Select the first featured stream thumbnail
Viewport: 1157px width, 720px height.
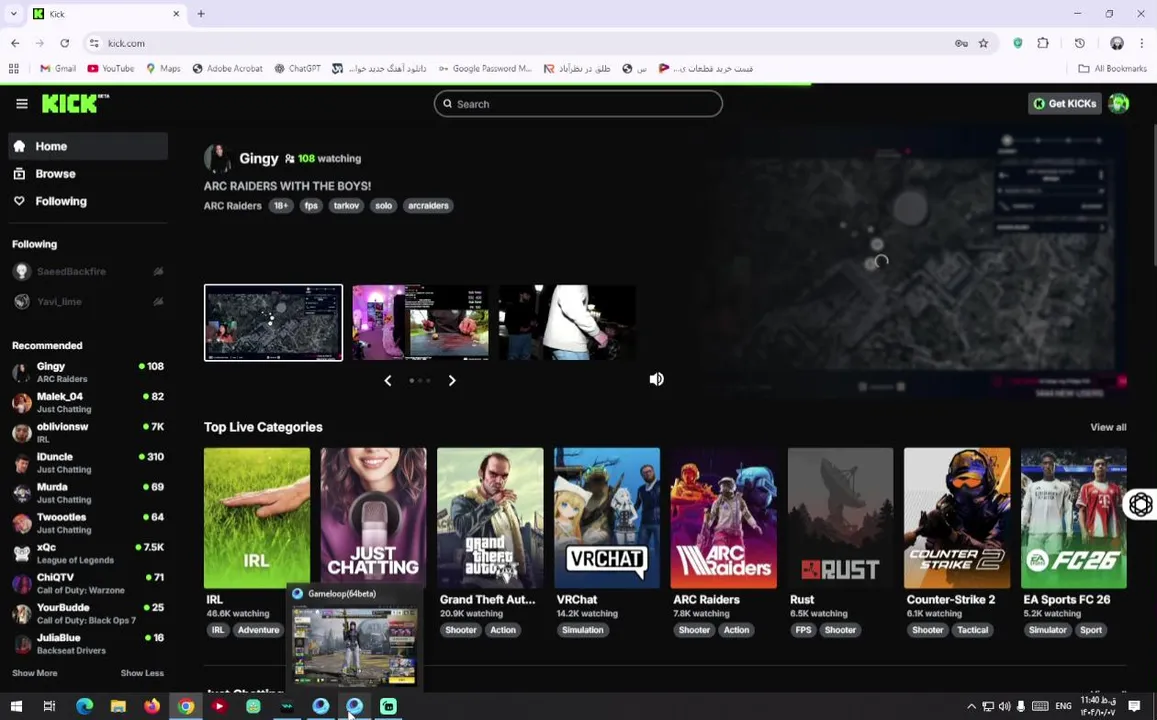pos(273,322)
